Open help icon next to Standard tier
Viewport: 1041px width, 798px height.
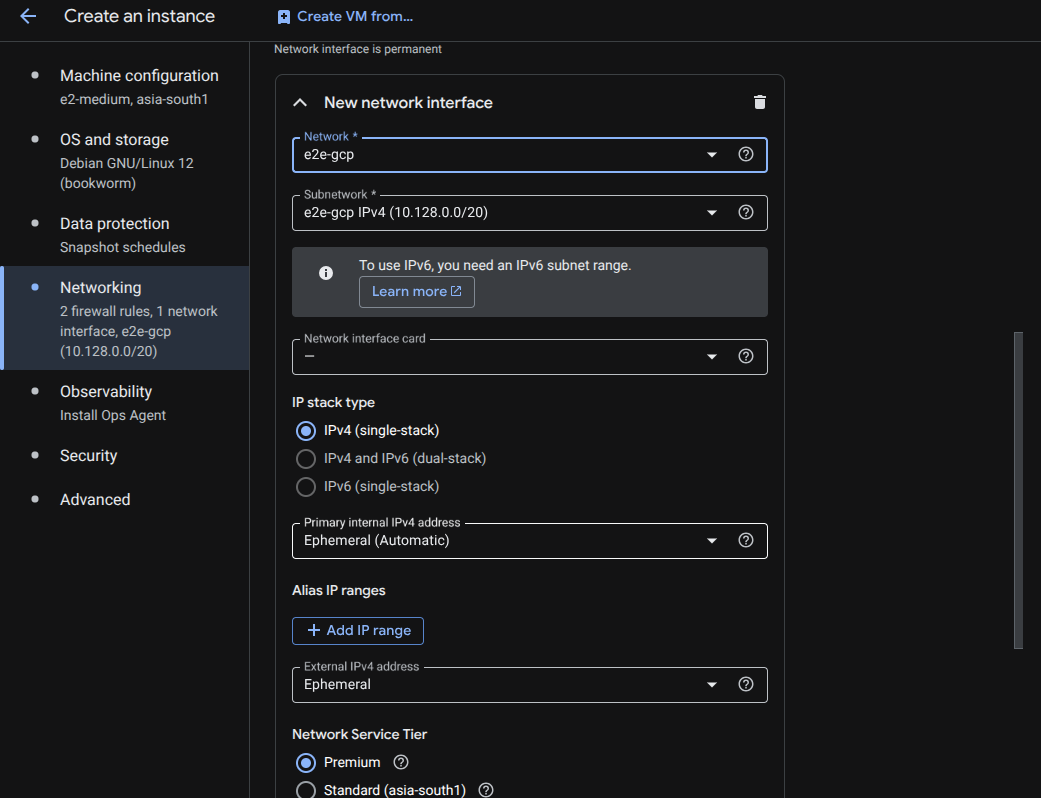(x=486, y=790)
